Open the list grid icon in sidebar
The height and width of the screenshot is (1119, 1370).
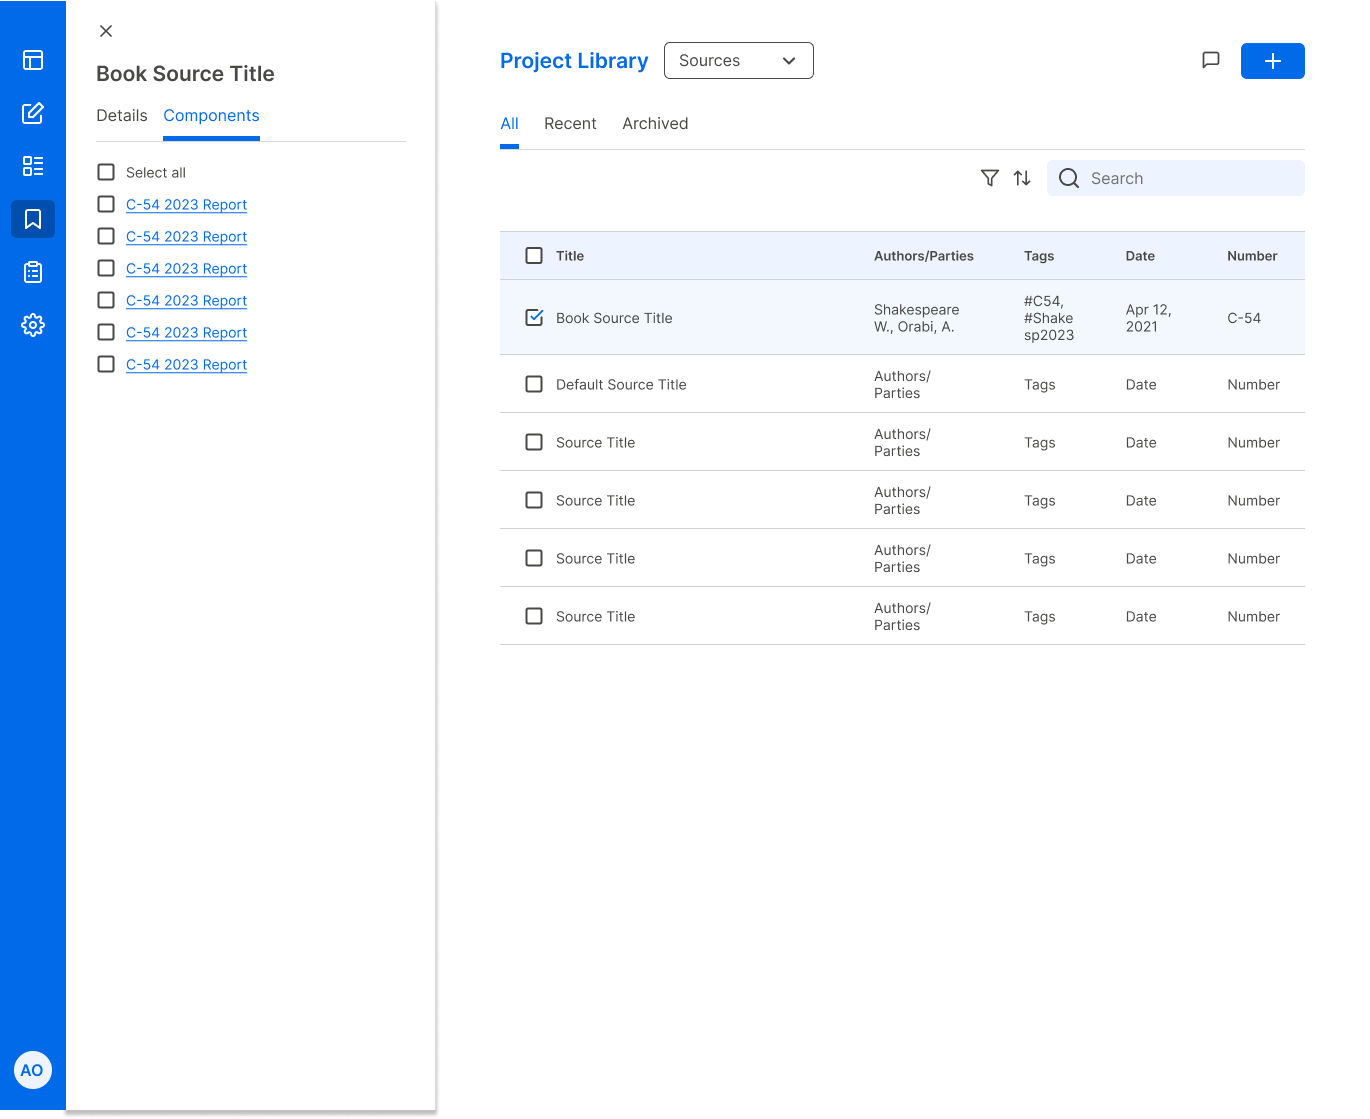[x=33, y=166]
